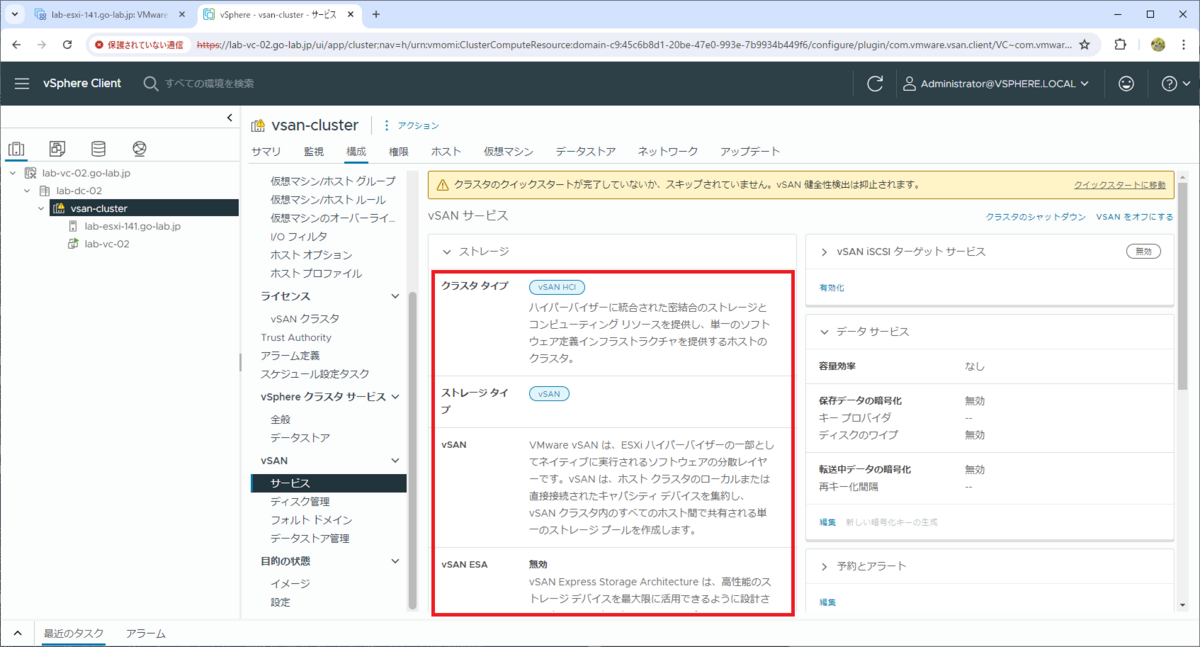Image resolution: width=1200 pixels, height=647 pixels.
Task: Open new browser tab
Action: (376, 14)
